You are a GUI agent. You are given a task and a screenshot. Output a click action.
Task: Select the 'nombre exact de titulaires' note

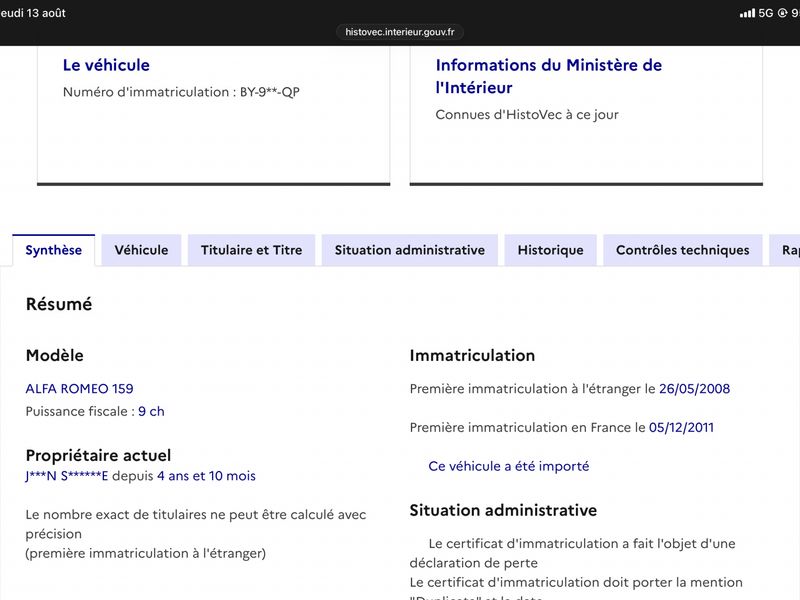click(x=196, y=534)
